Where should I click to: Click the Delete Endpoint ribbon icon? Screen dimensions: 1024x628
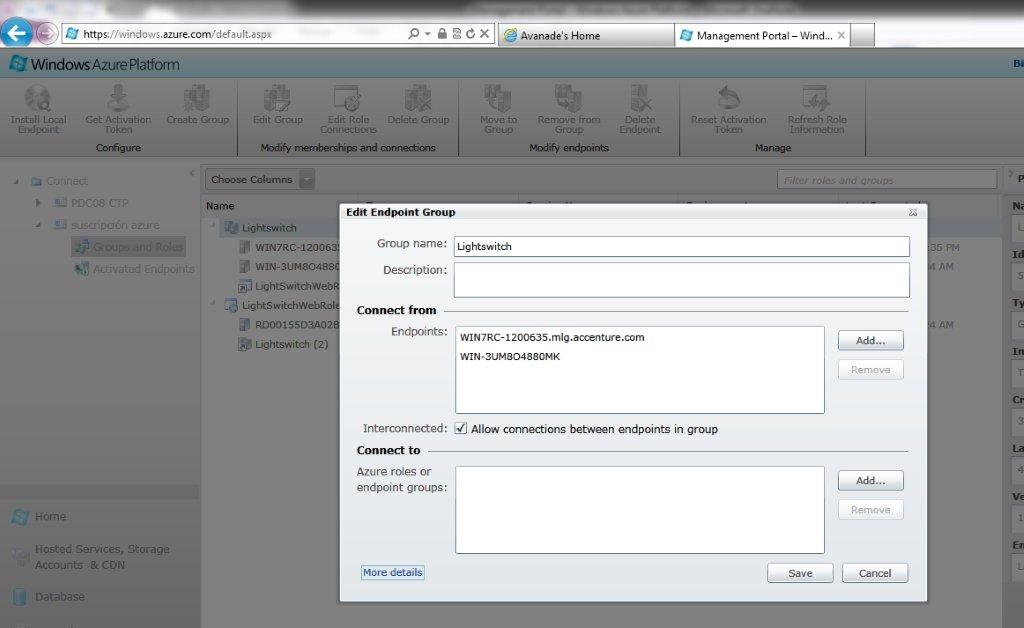[640, 98]
